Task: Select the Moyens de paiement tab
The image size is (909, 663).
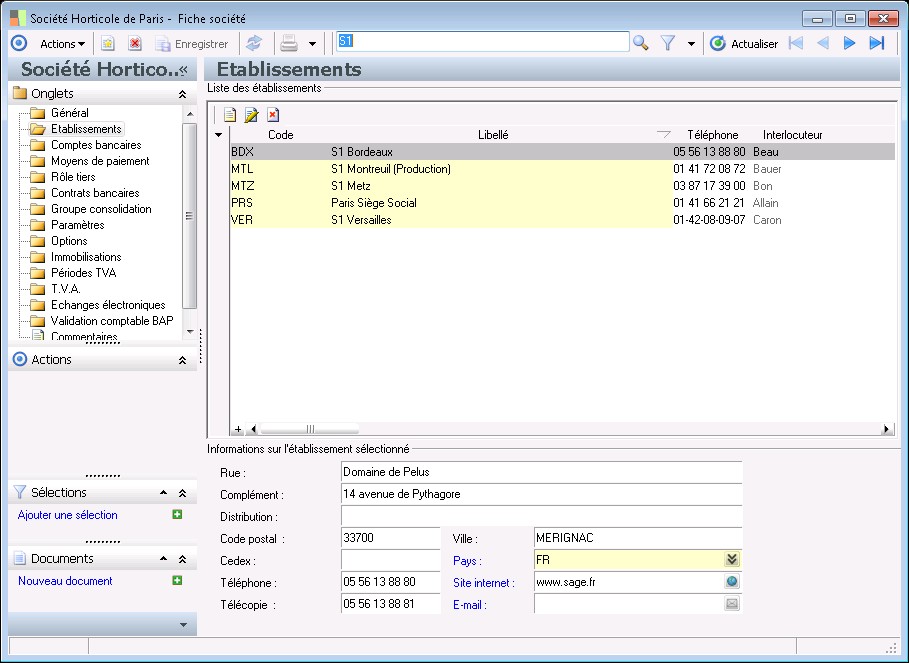Action: click(x=100, y=161)
